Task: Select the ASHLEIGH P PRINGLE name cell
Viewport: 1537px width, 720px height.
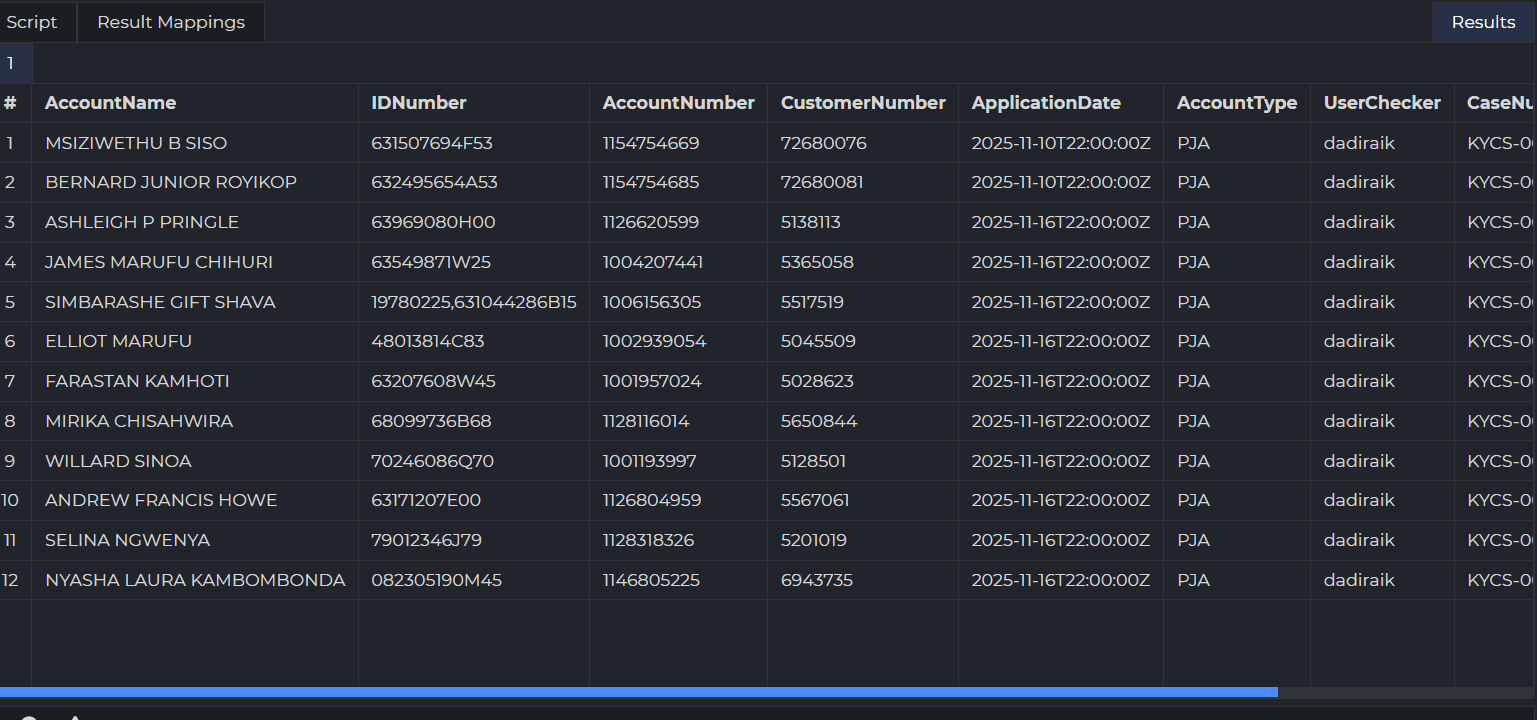Action: pos(142,222)
